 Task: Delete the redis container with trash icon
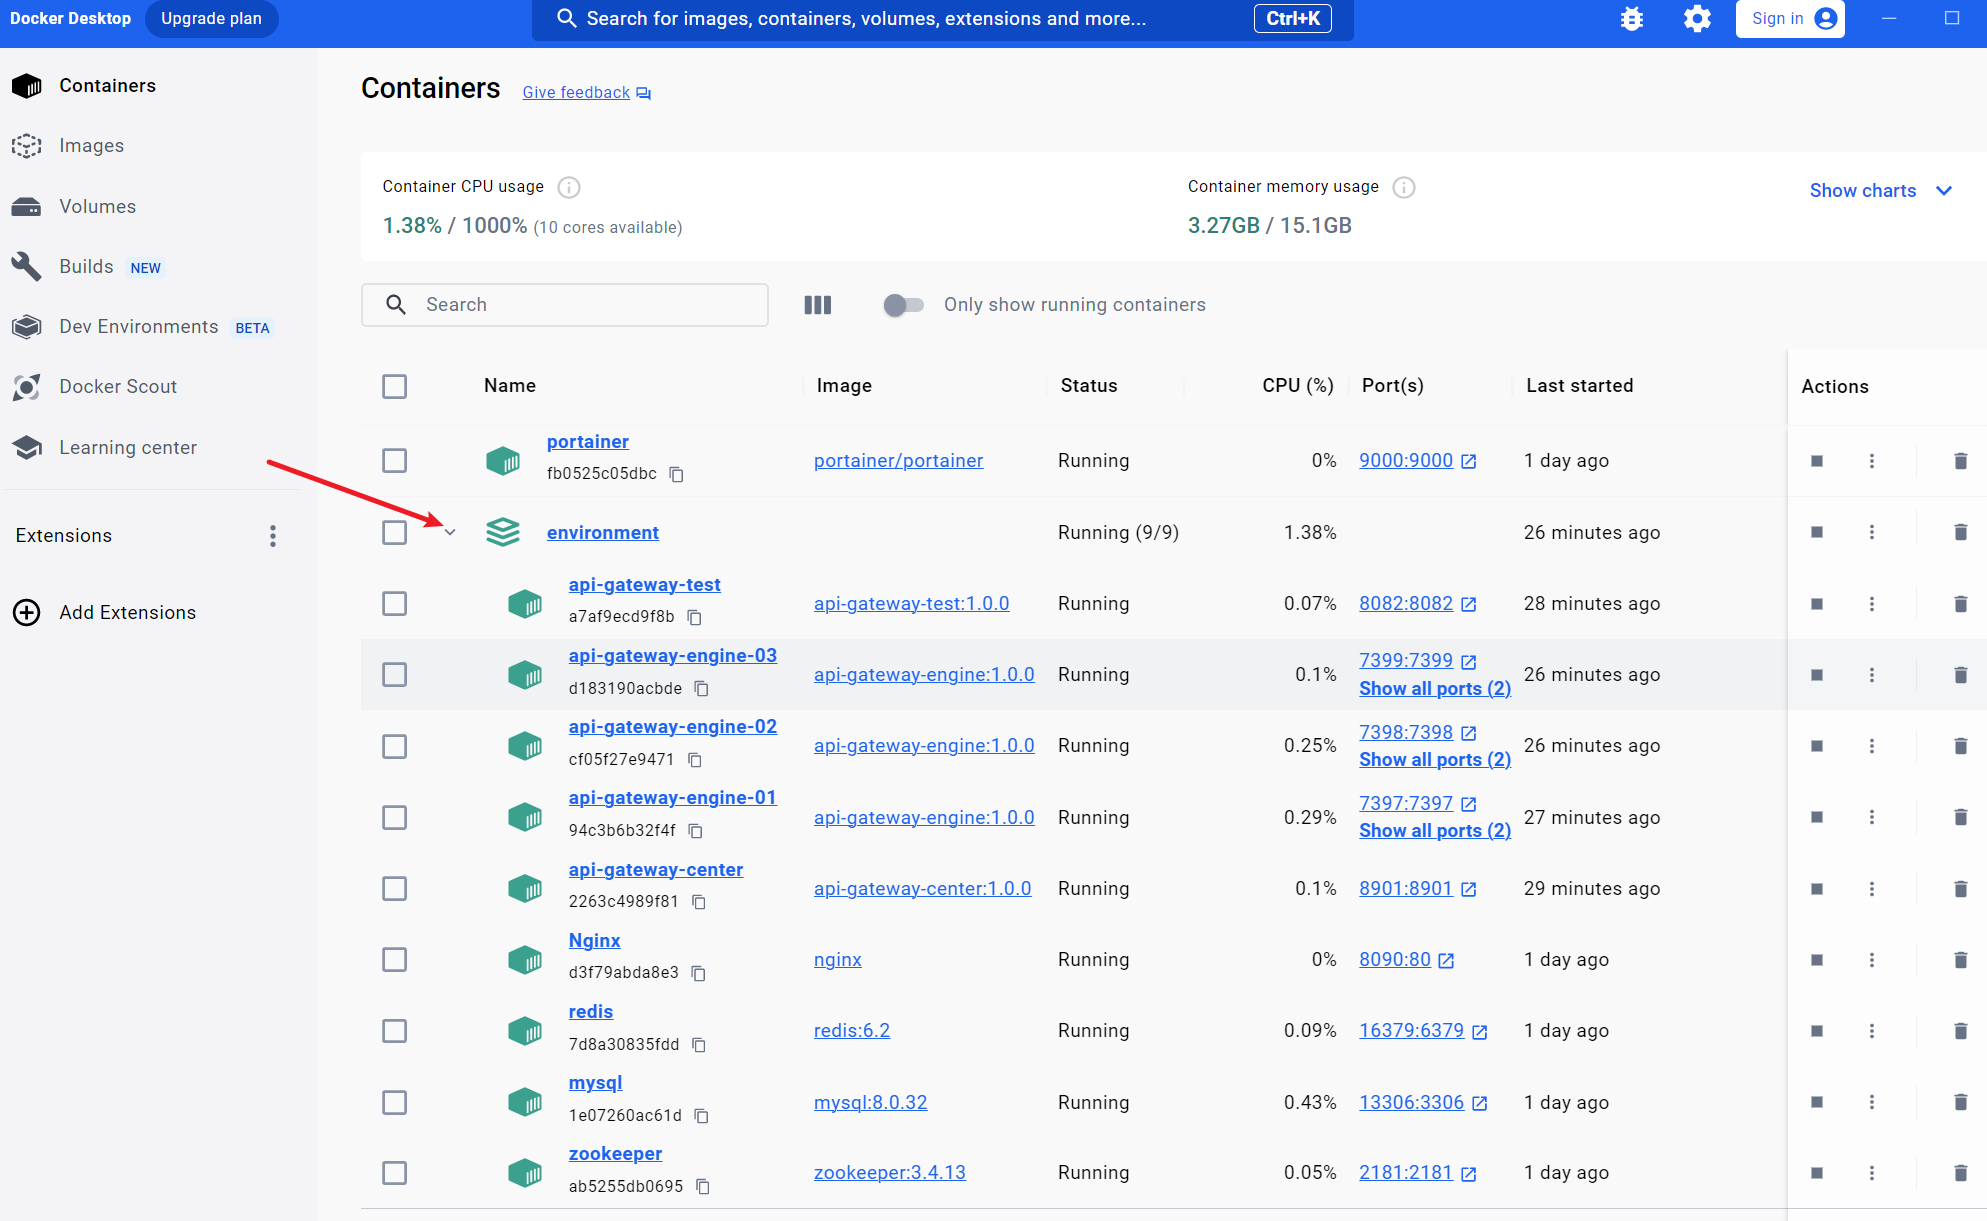click(x=1960, y=1031)
